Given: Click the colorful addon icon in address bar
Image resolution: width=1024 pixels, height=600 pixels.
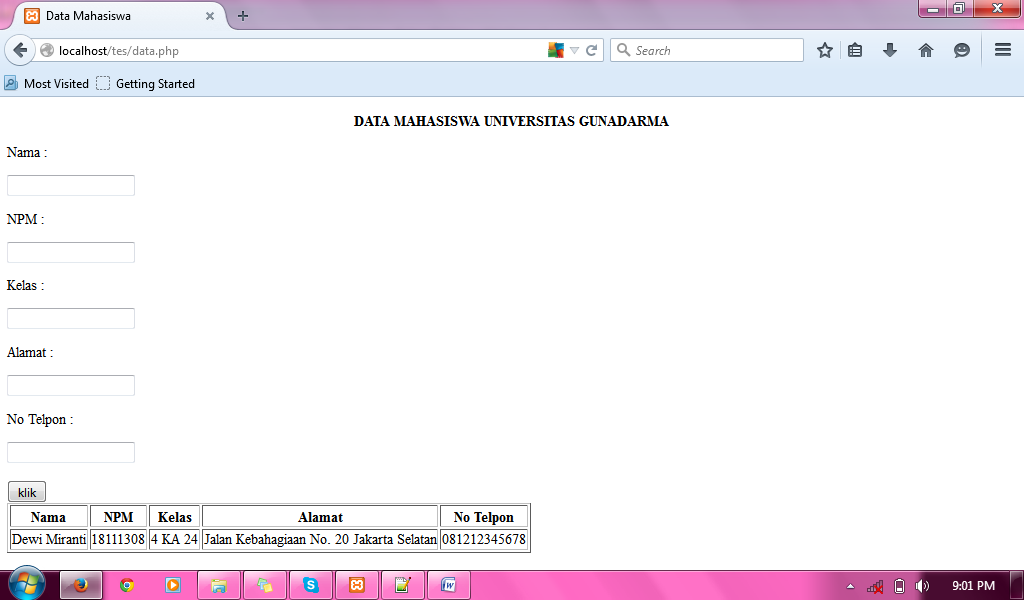Looking at the screenshot, I should coord(556,50).
